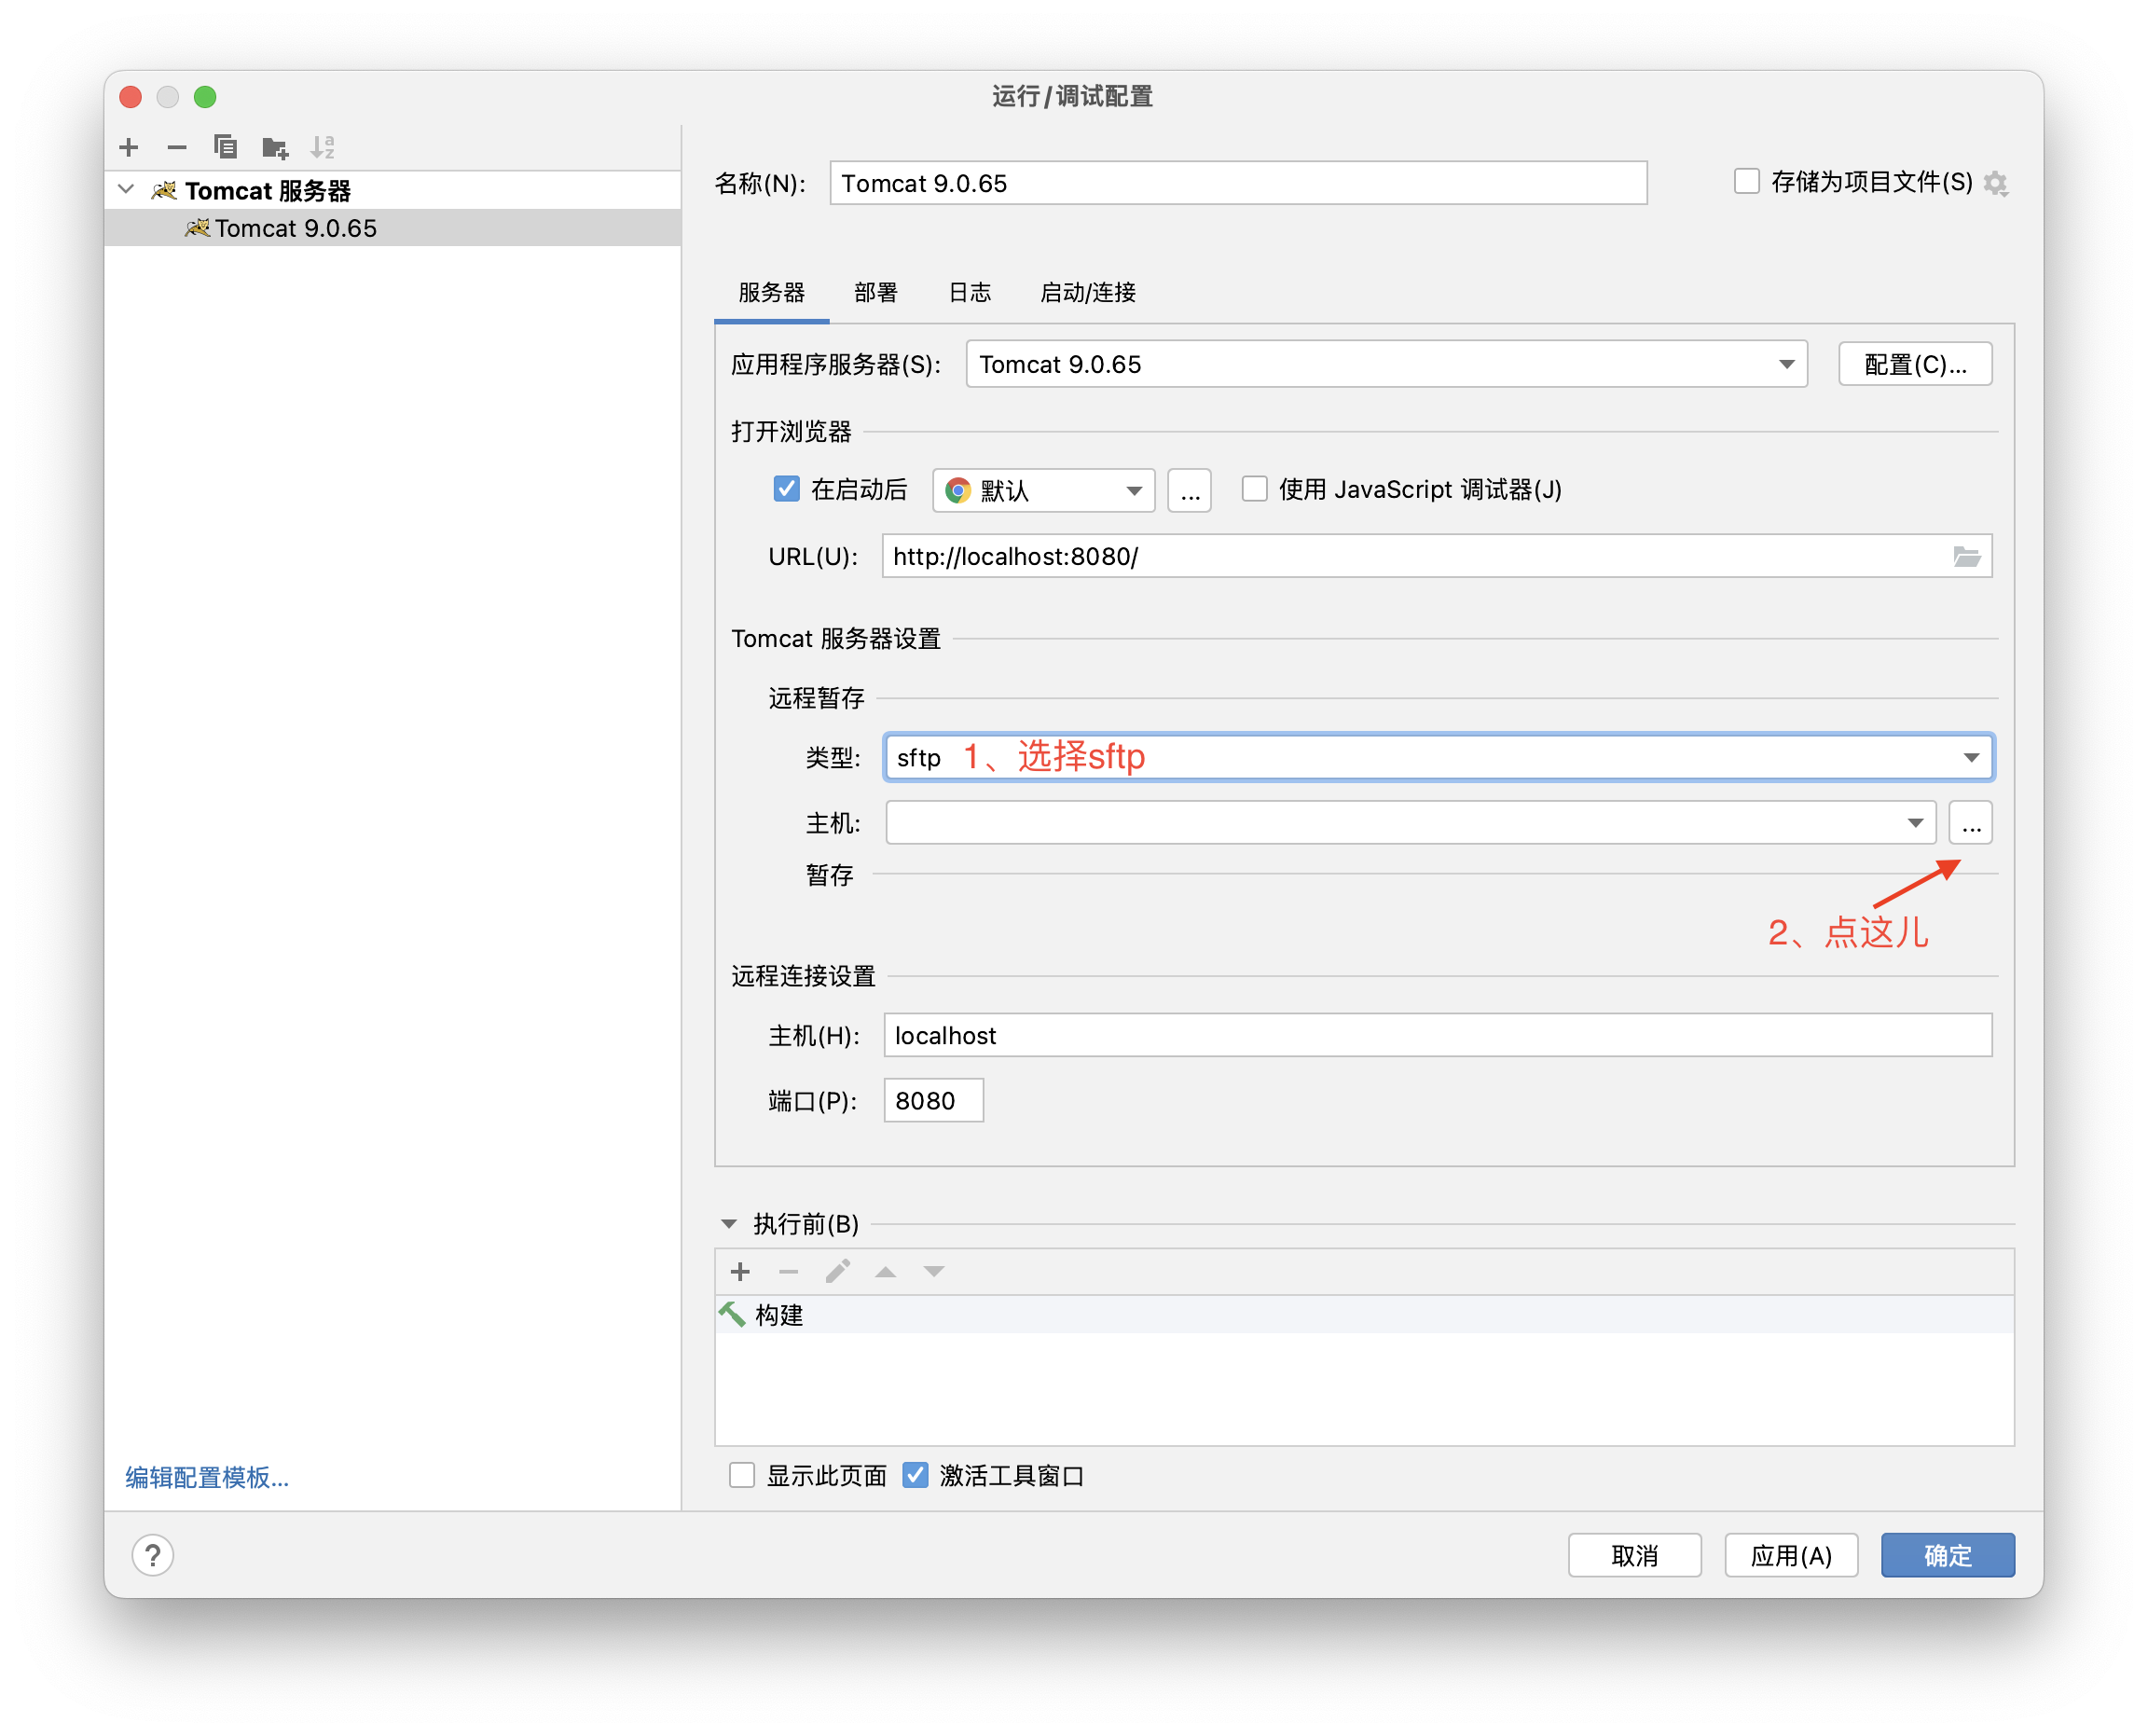Add a before-launch task with plus icon

point(741,1272)
